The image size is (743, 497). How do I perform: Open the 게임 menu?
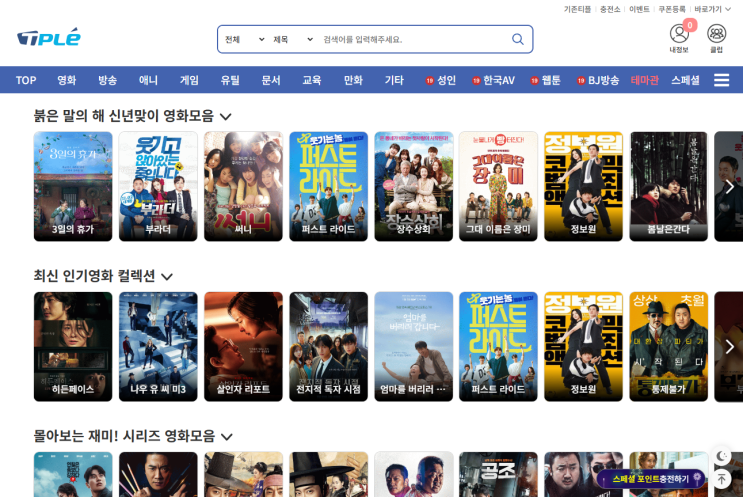(189, 80)
